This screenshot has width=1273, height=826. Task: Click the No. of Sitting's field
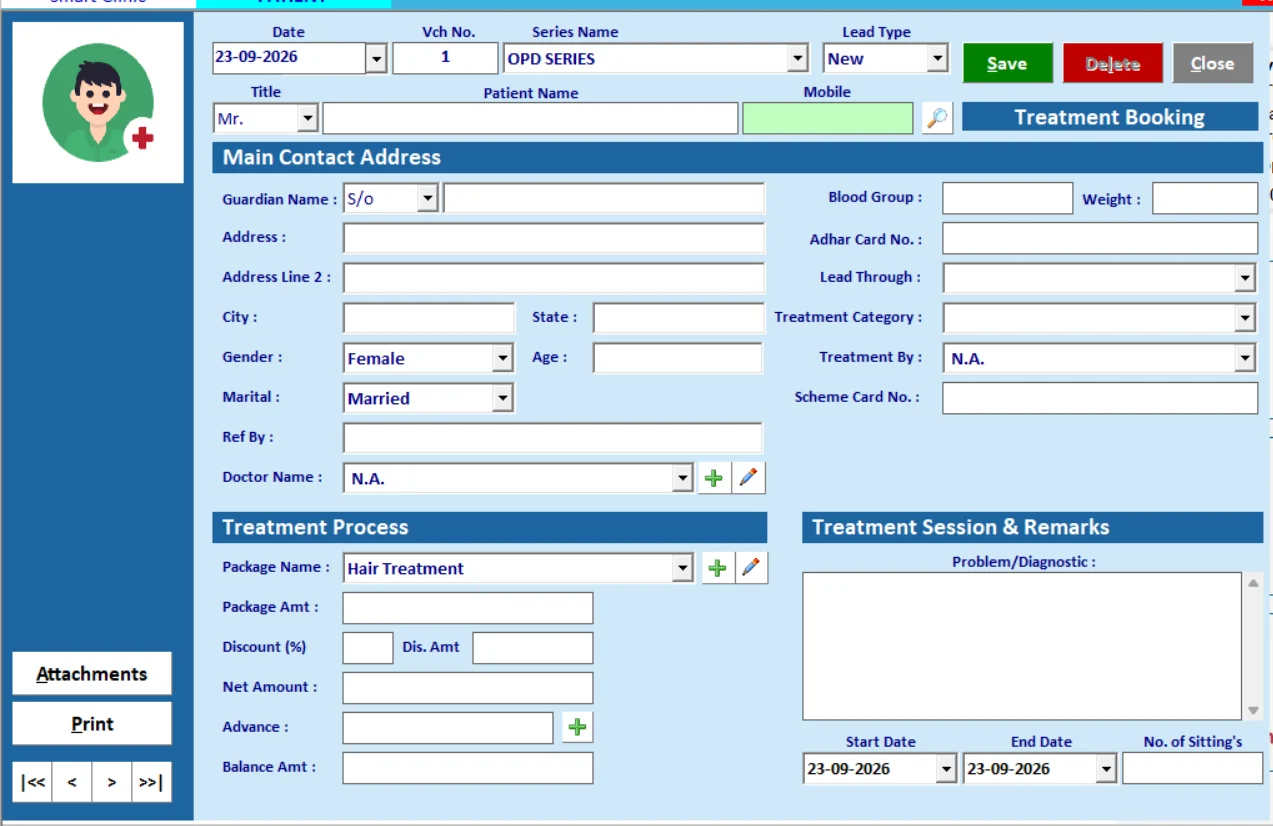coord(1193,768)
